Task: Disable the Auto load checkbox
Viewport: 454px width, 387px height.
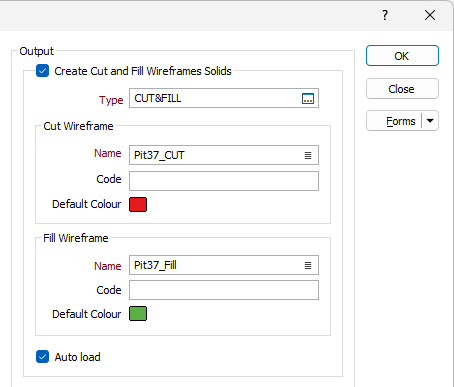Action: (42, 357)
